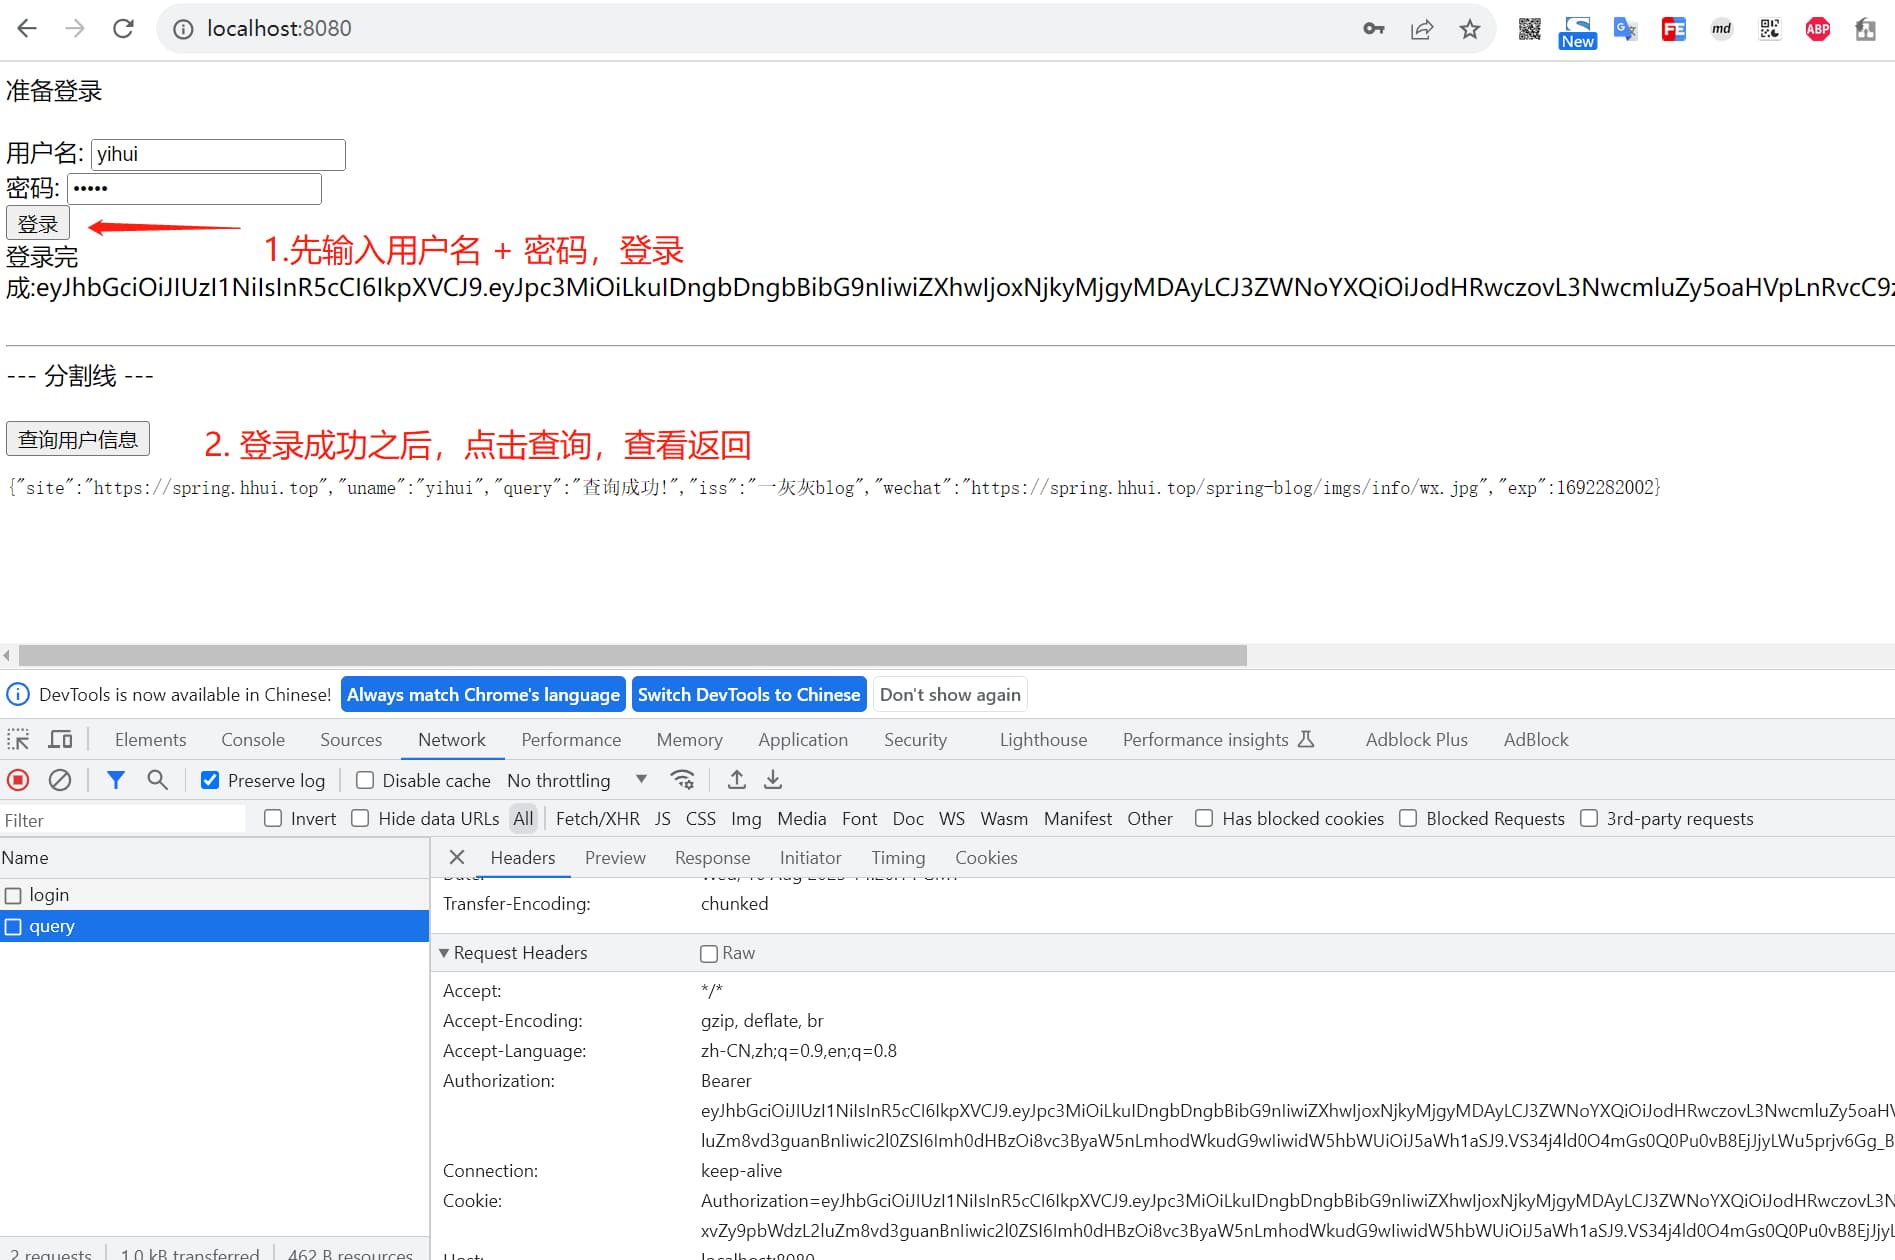The width and height of the screenshot is (1895, 1260).
Task: Open network search with magnifier icon
Action: tap(157, 780)
